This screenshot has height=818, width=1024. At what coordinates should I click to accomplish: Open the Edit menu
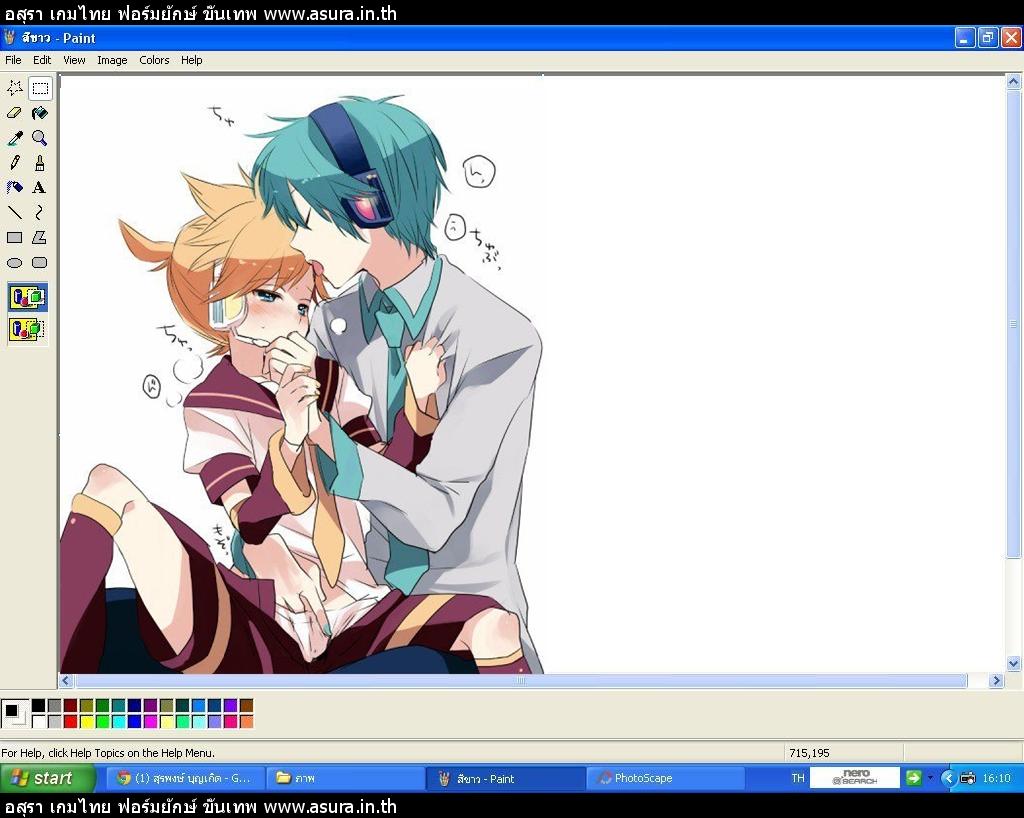[x=42, y=60]
